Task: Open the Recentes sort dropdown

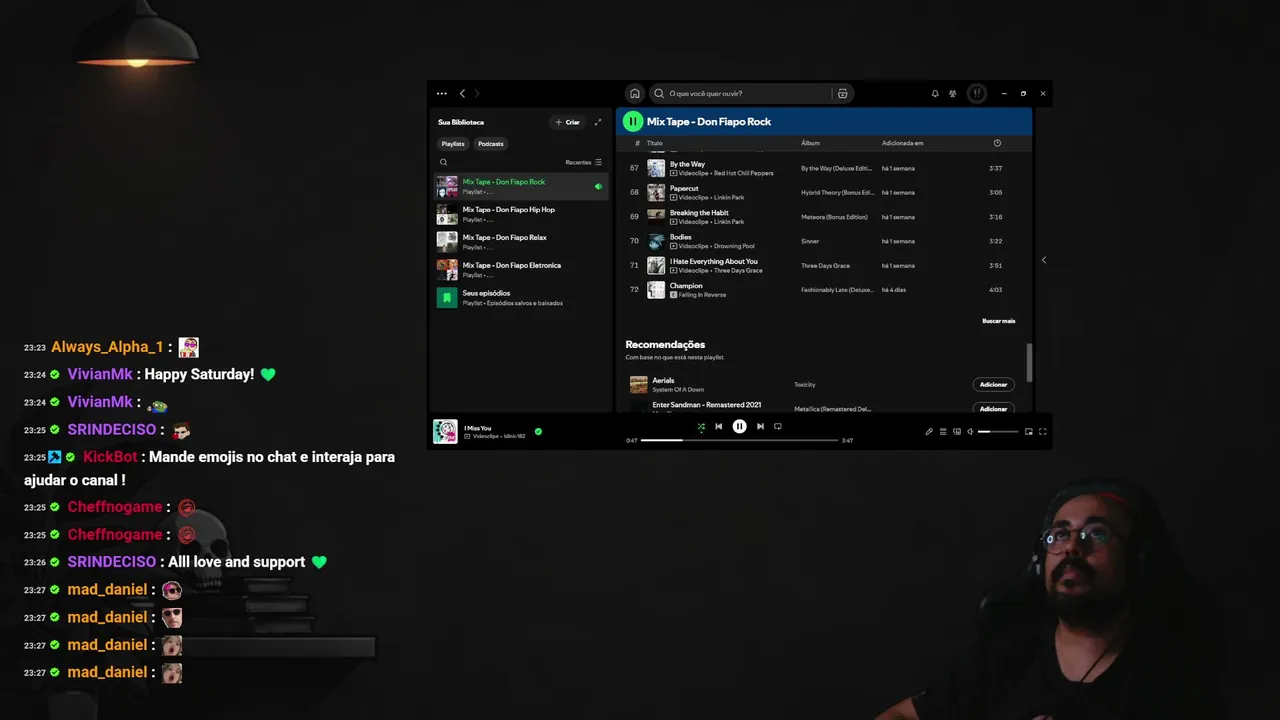Action: pos(584,162)
